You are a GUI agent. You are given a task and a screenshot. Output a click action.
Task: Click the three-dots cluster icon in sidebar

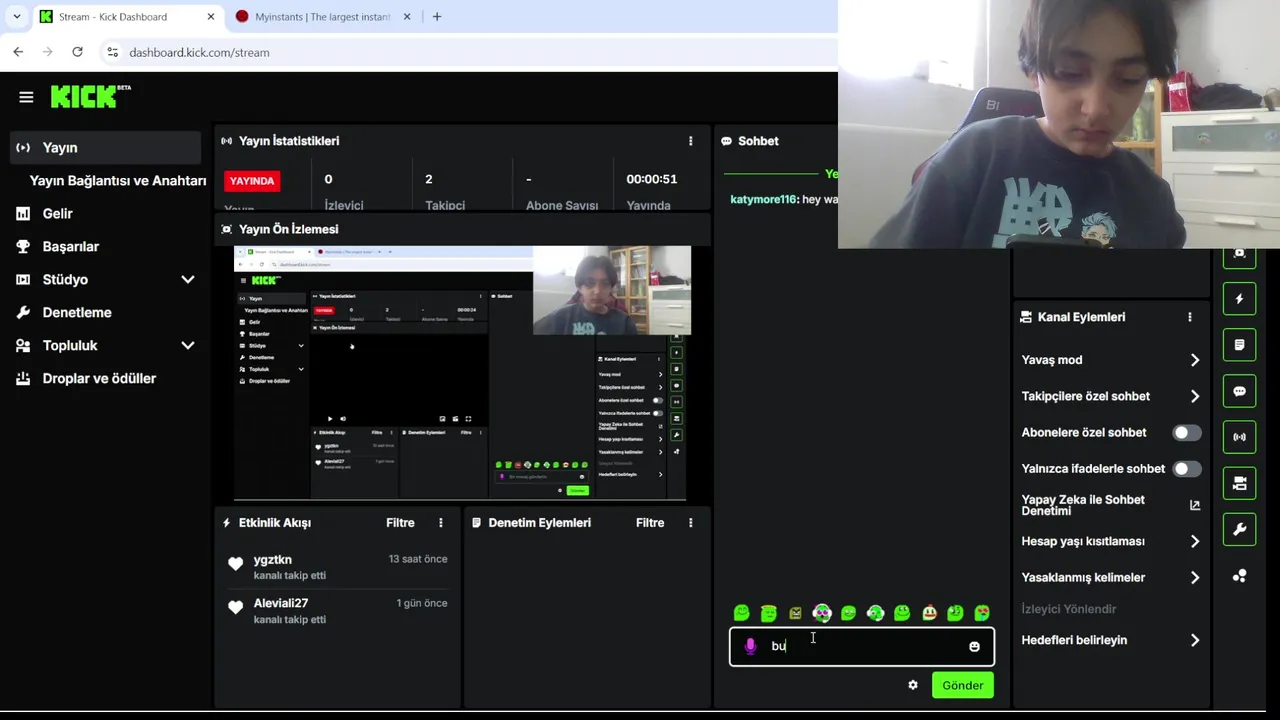(1239, 576)
